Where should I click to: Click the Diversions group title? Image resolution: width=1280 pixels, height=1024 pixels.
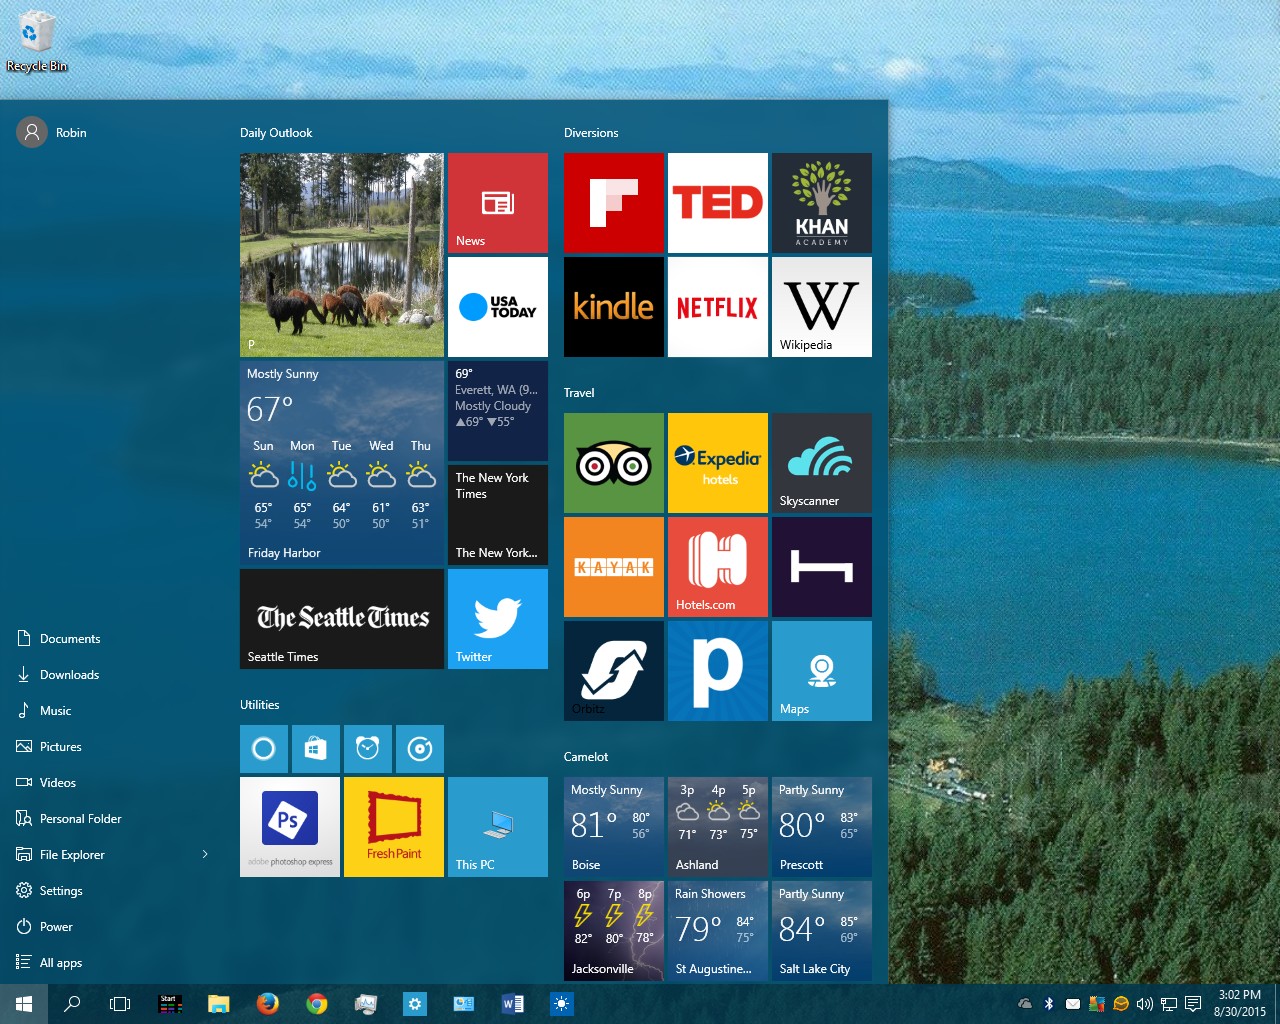tap(591, 133)
